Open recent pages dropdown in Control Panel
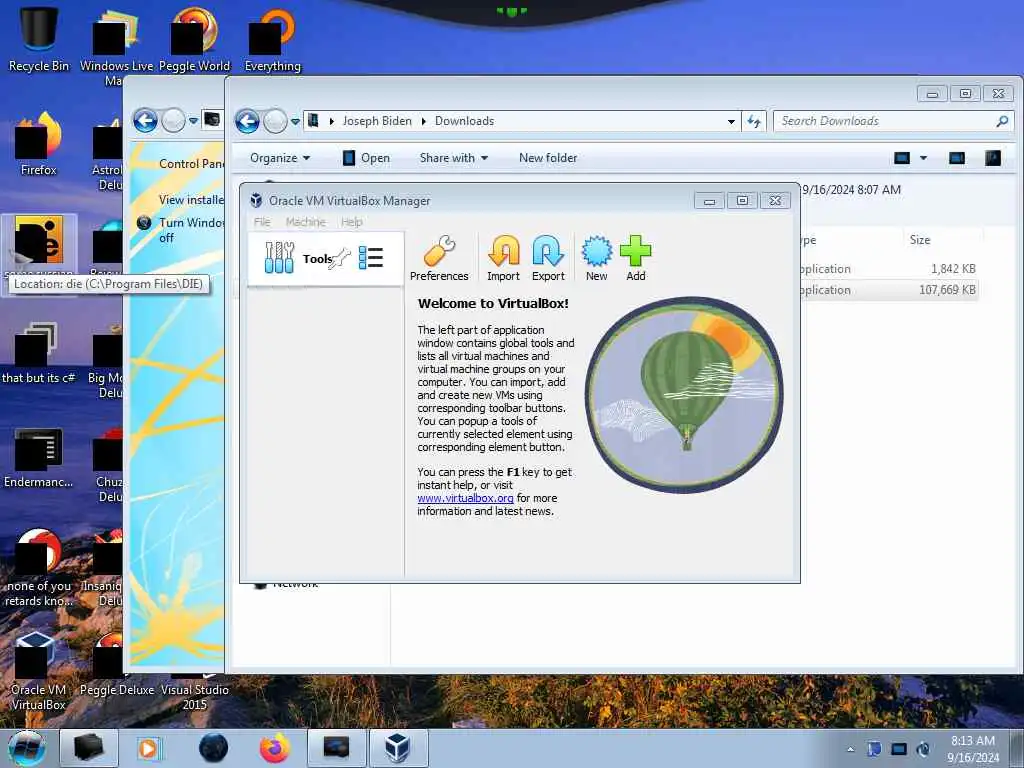Viewport: 1024px width, 768px height. point(193,121)
